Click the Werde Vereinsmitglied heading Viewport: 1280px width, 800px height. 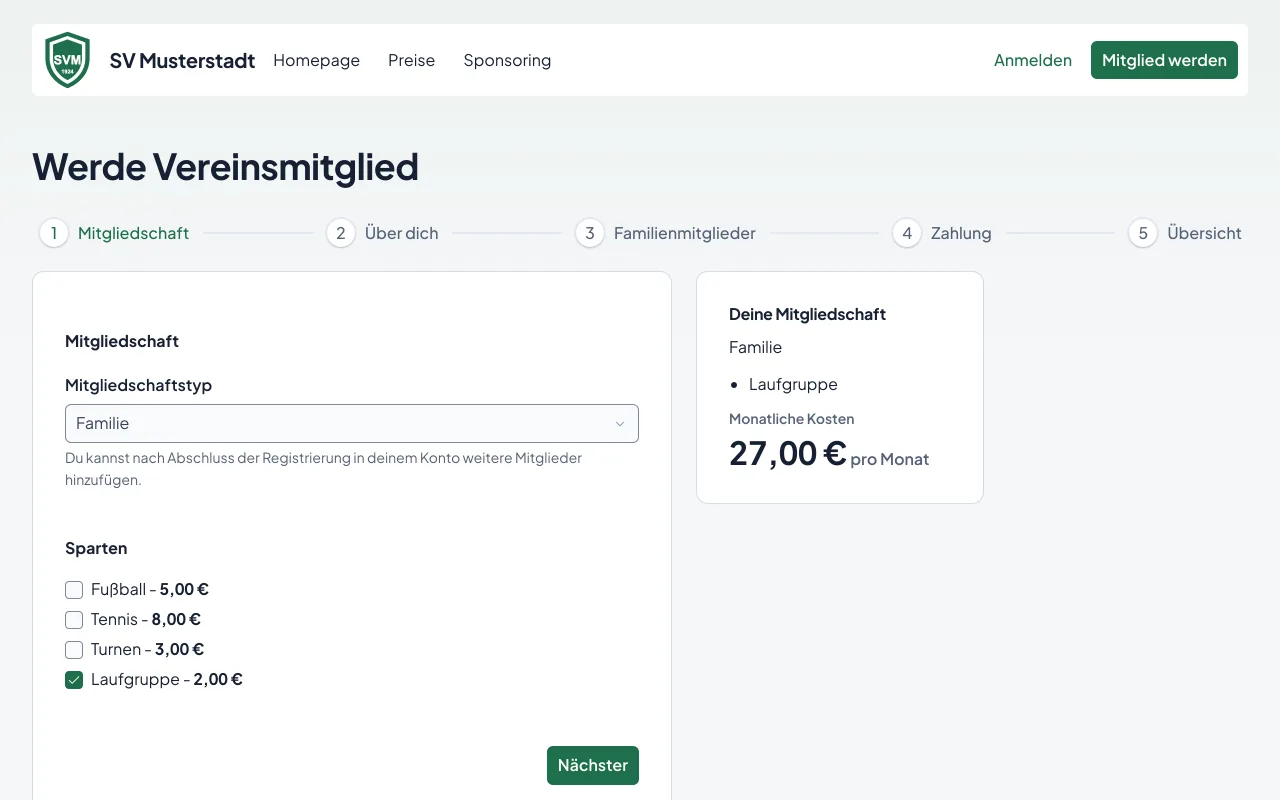tap(225, 166)
